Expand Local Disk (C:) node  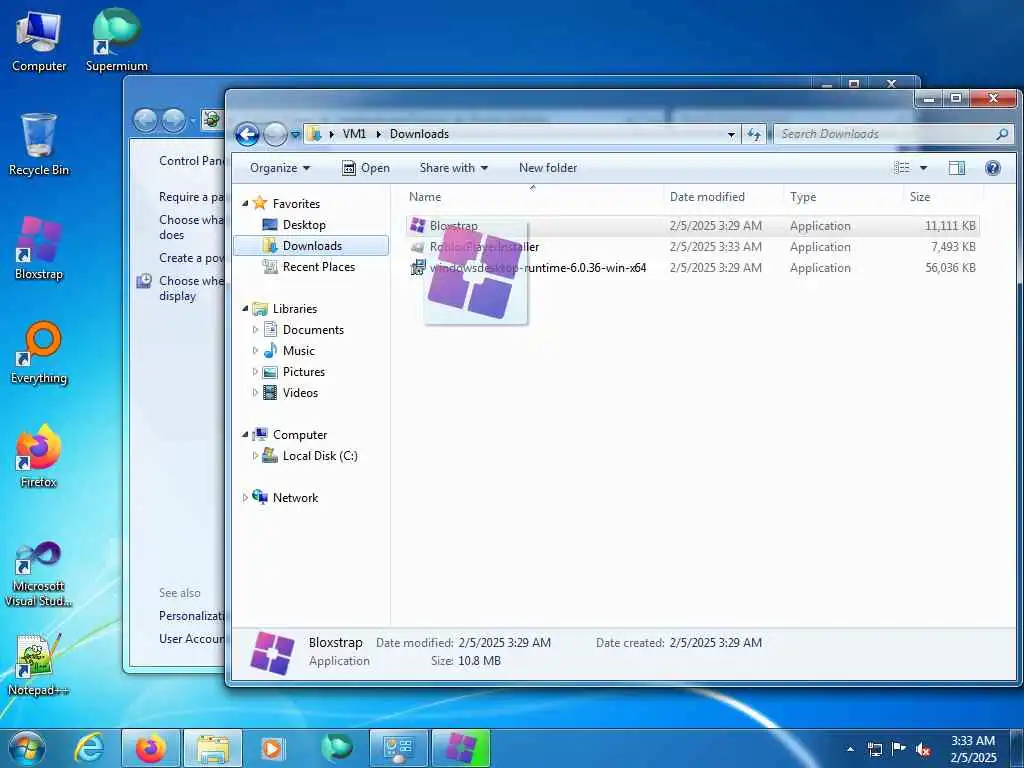pos(255,456)
